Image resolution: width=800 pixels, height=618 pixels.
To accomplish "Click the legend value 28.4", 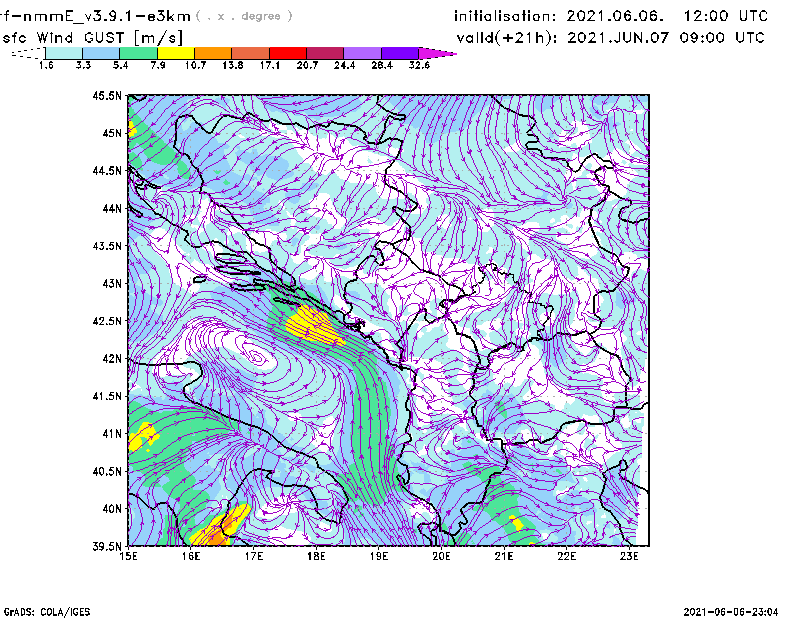I will (382, 65).
